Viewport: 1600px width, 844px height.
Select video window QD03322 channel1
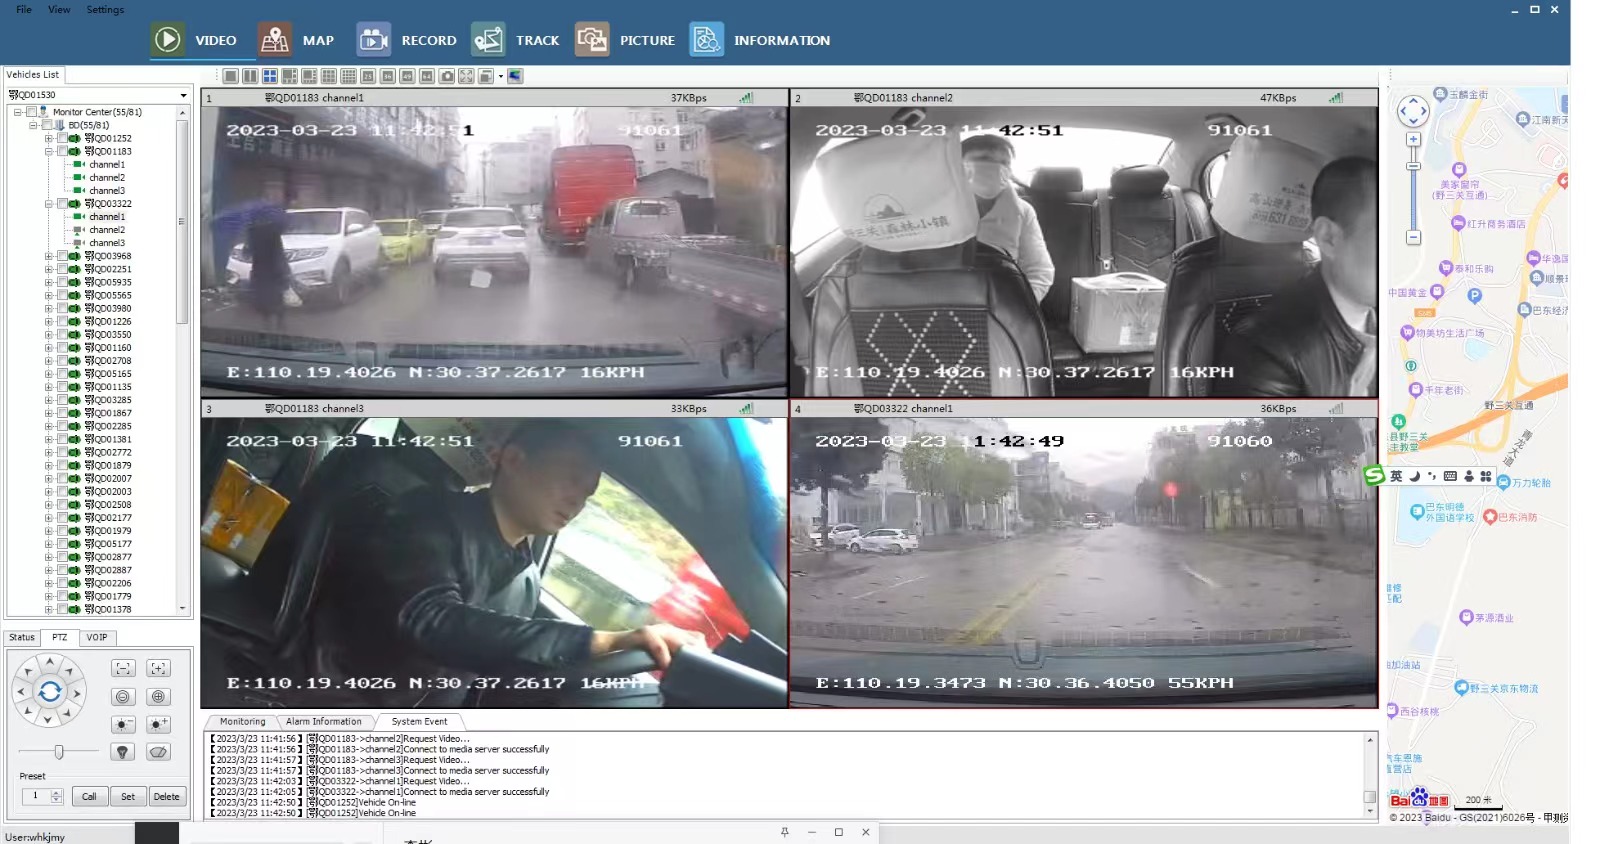[1083, 554]
